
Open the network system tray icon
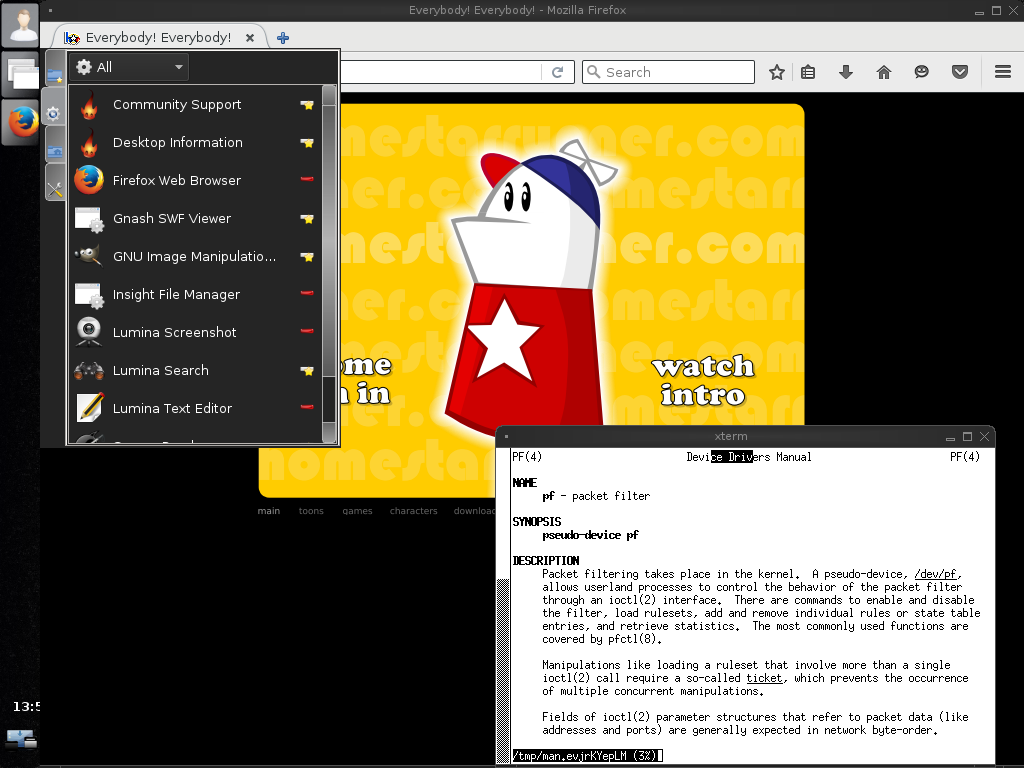(21, 739)
